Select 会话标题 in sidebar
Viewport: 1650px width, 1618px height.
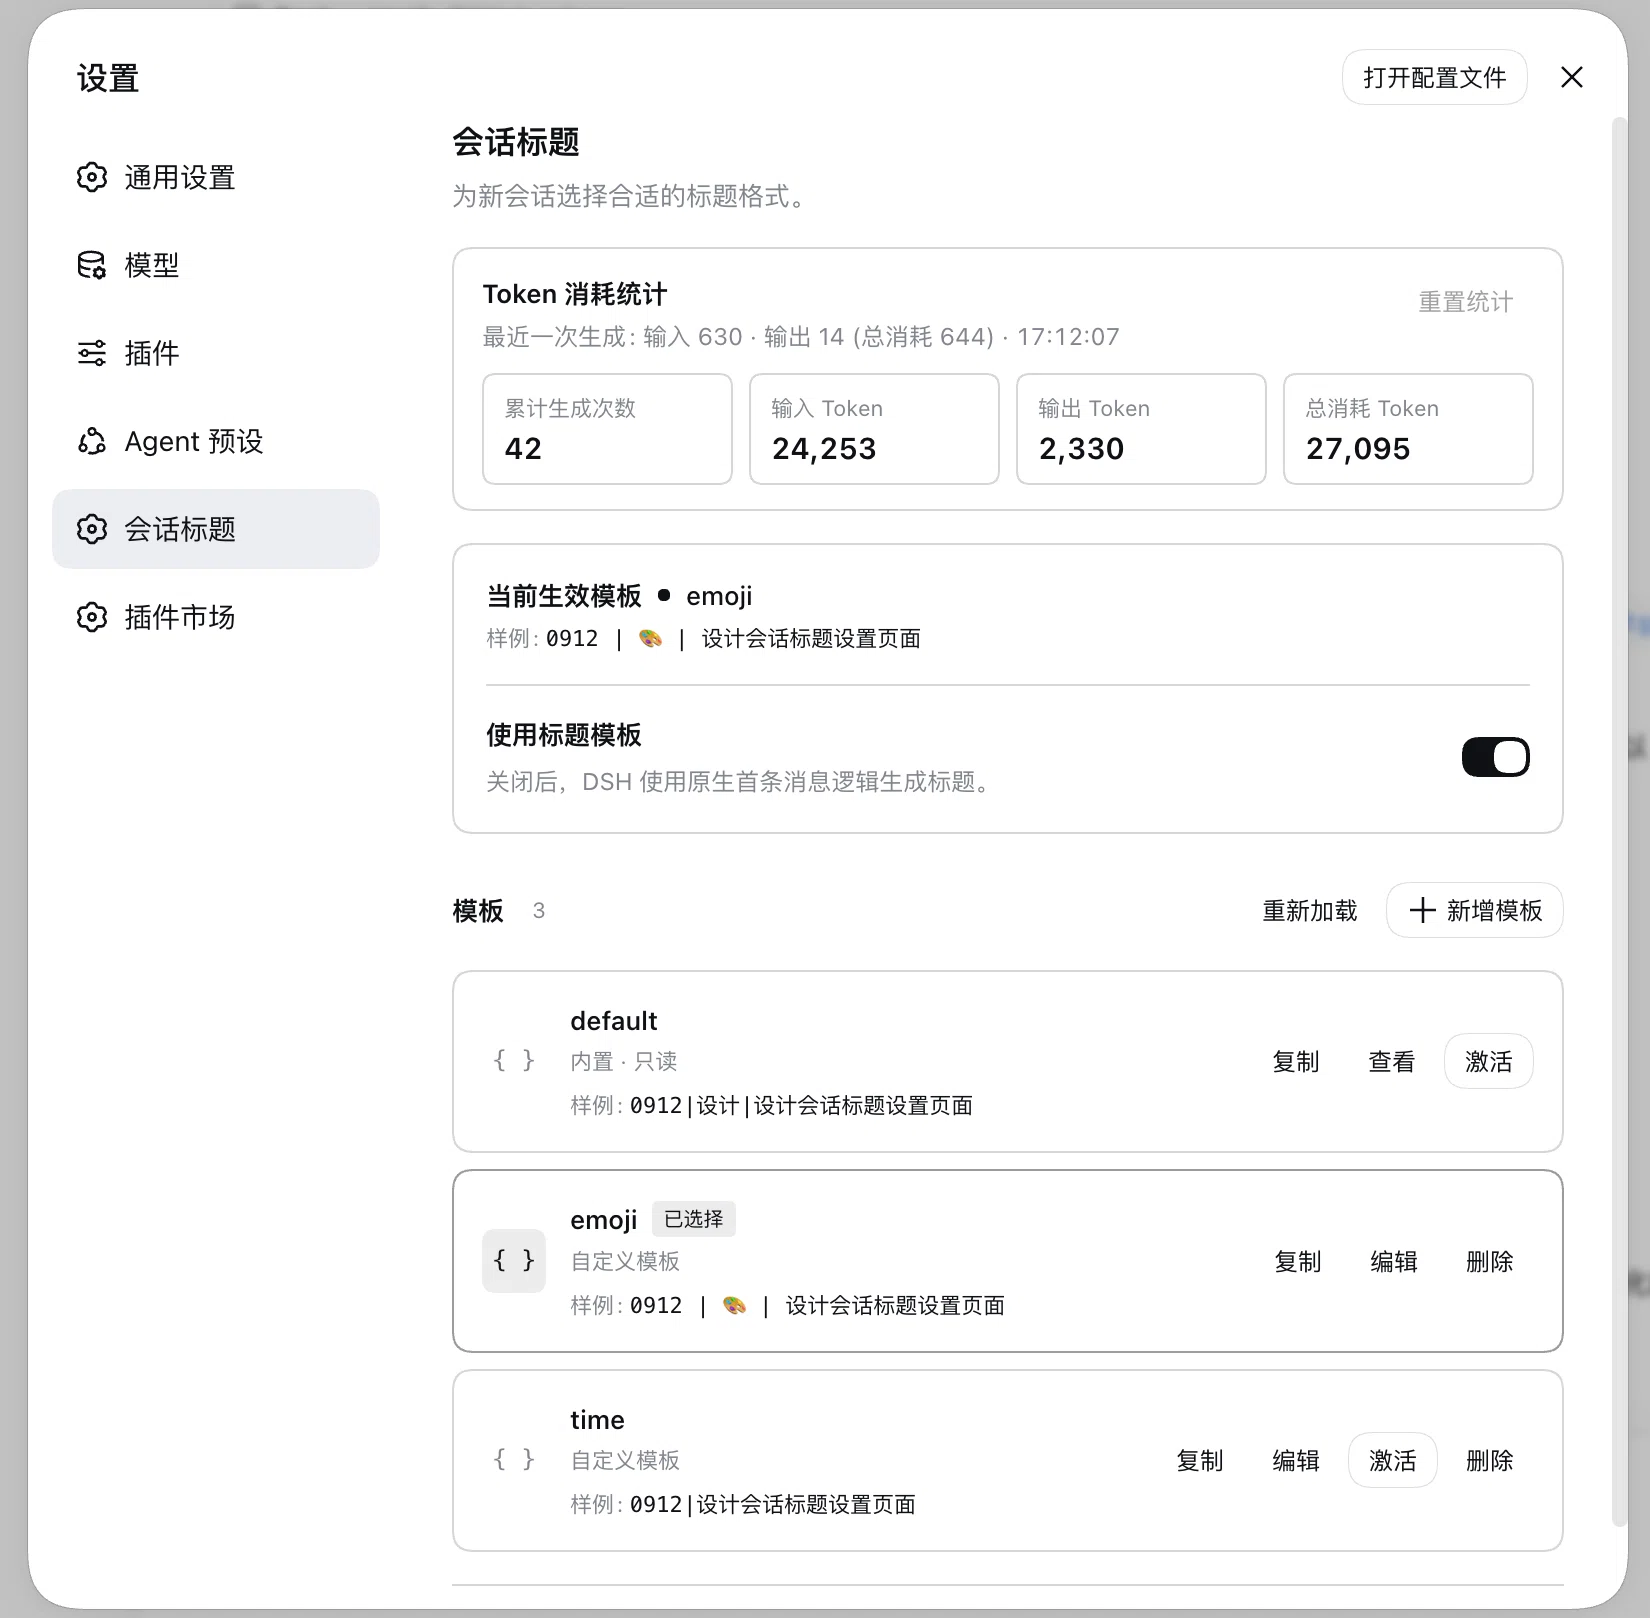(216, 529)
